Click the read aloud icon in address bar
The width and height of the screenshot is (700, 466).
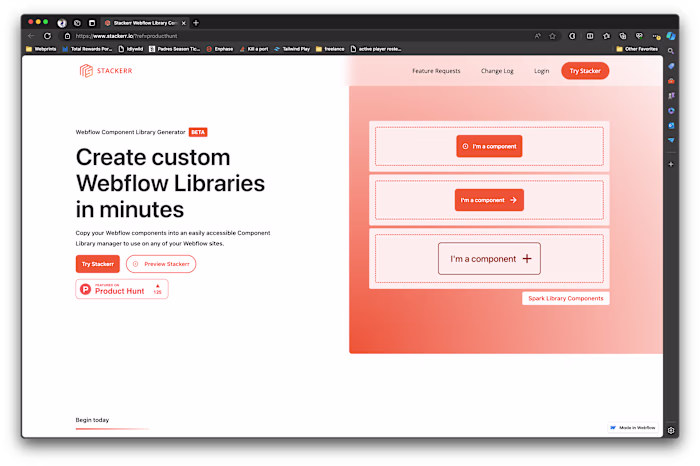538,36
